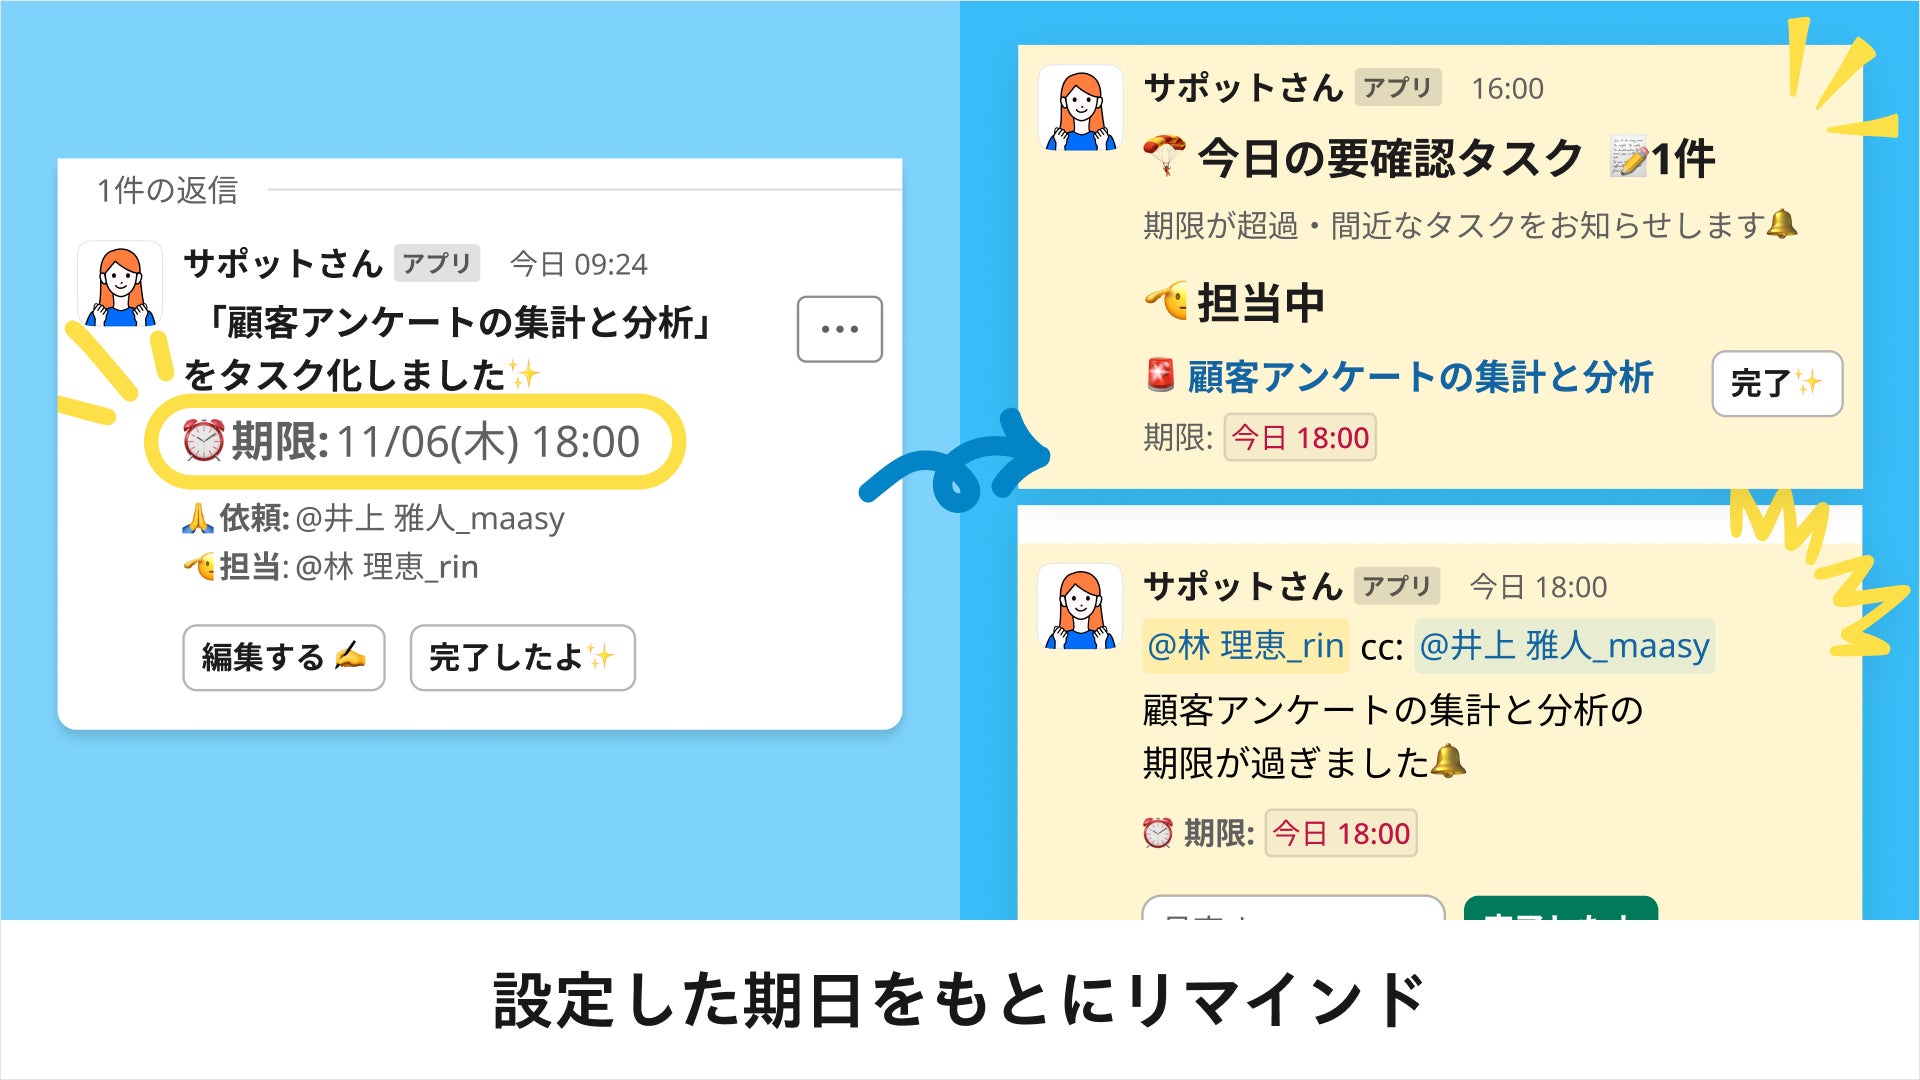Click the @井上 雅人_maasy mention in cc
This screenshot has height=1080, width=1920.
pyautogui.click(x=1565, y=646)
